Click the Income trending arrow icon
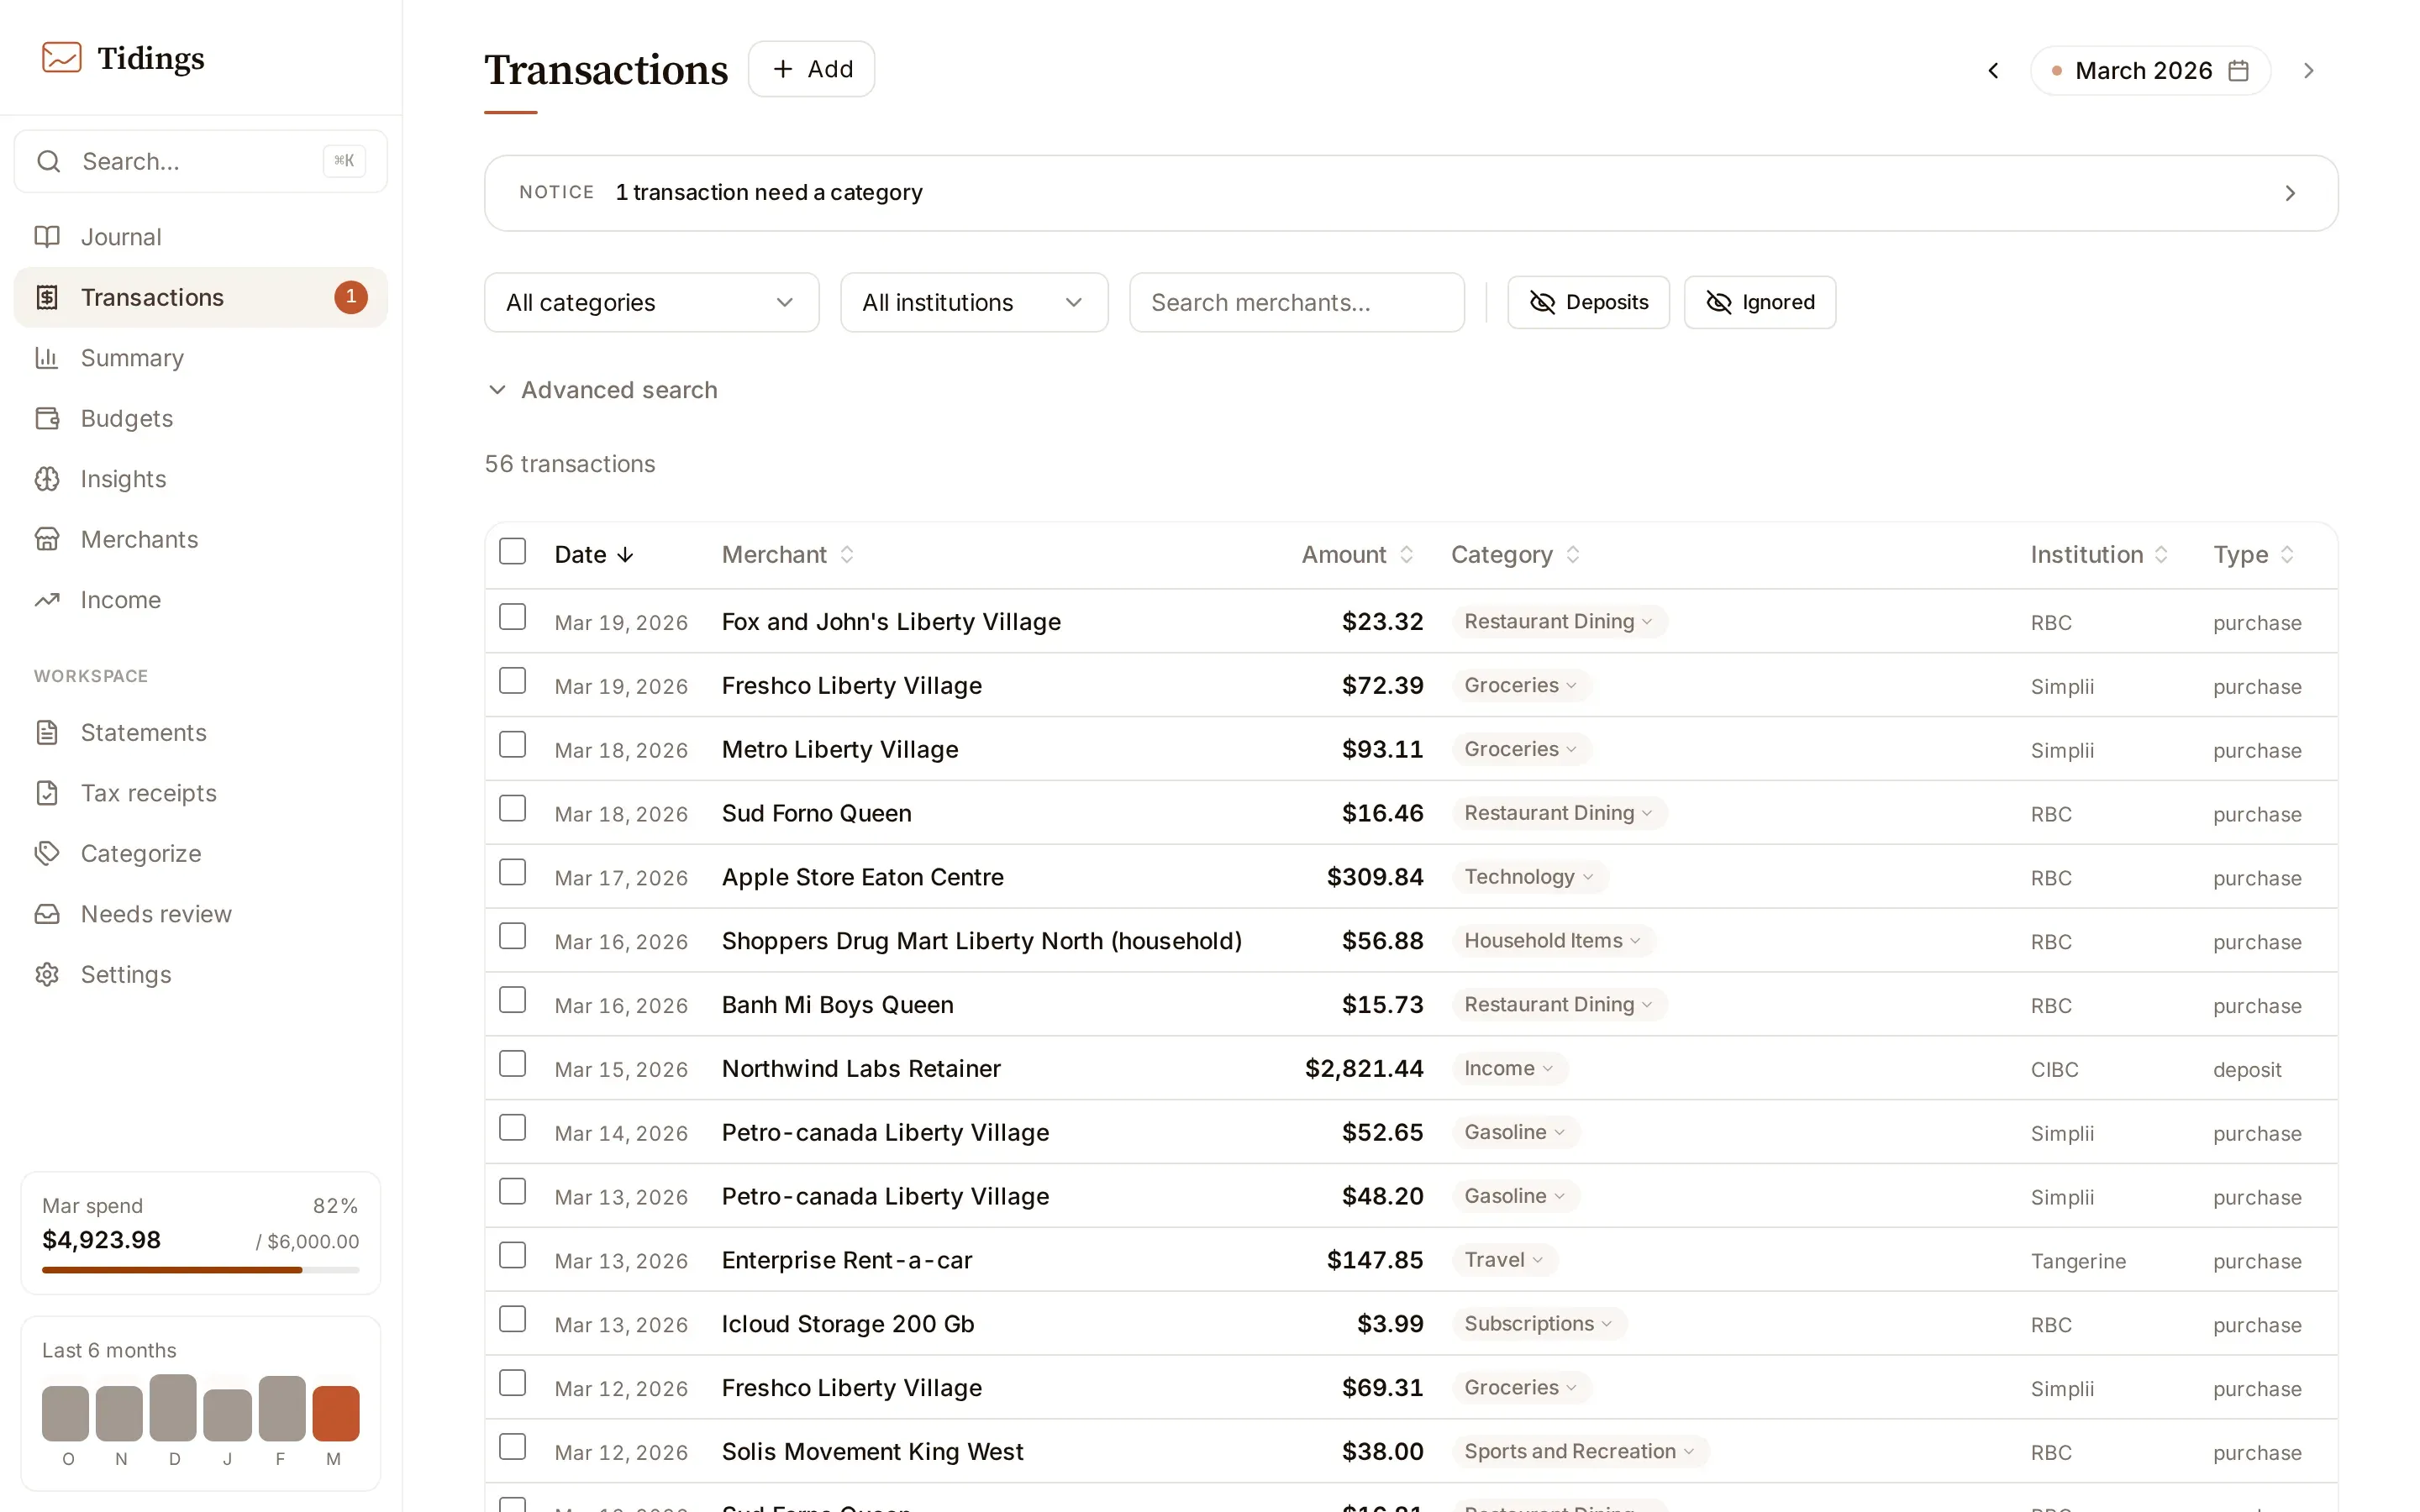Image resolution: width=2420 pixels, height=1512 pixels. point(47,600)
